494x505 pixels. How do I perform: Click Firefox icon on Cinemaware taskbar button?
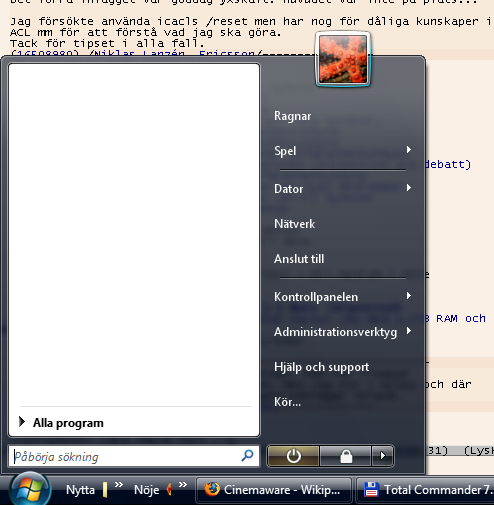(x=211, y=489)
